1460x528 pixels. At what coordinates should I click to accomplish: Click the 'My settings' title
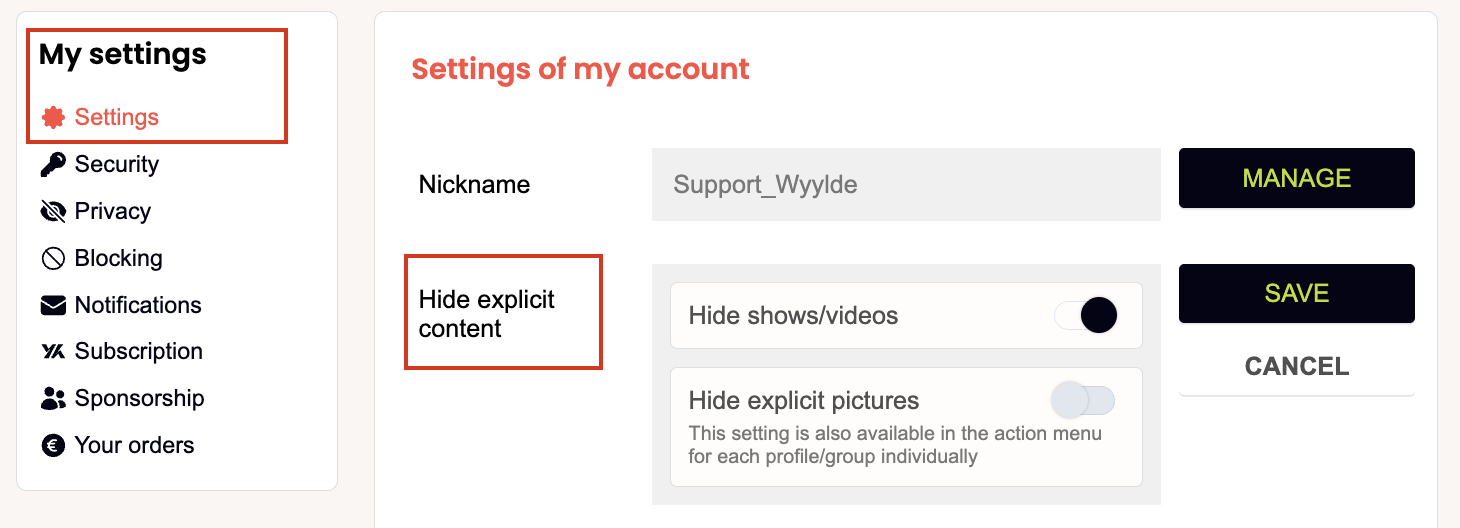tap(123, 54)
